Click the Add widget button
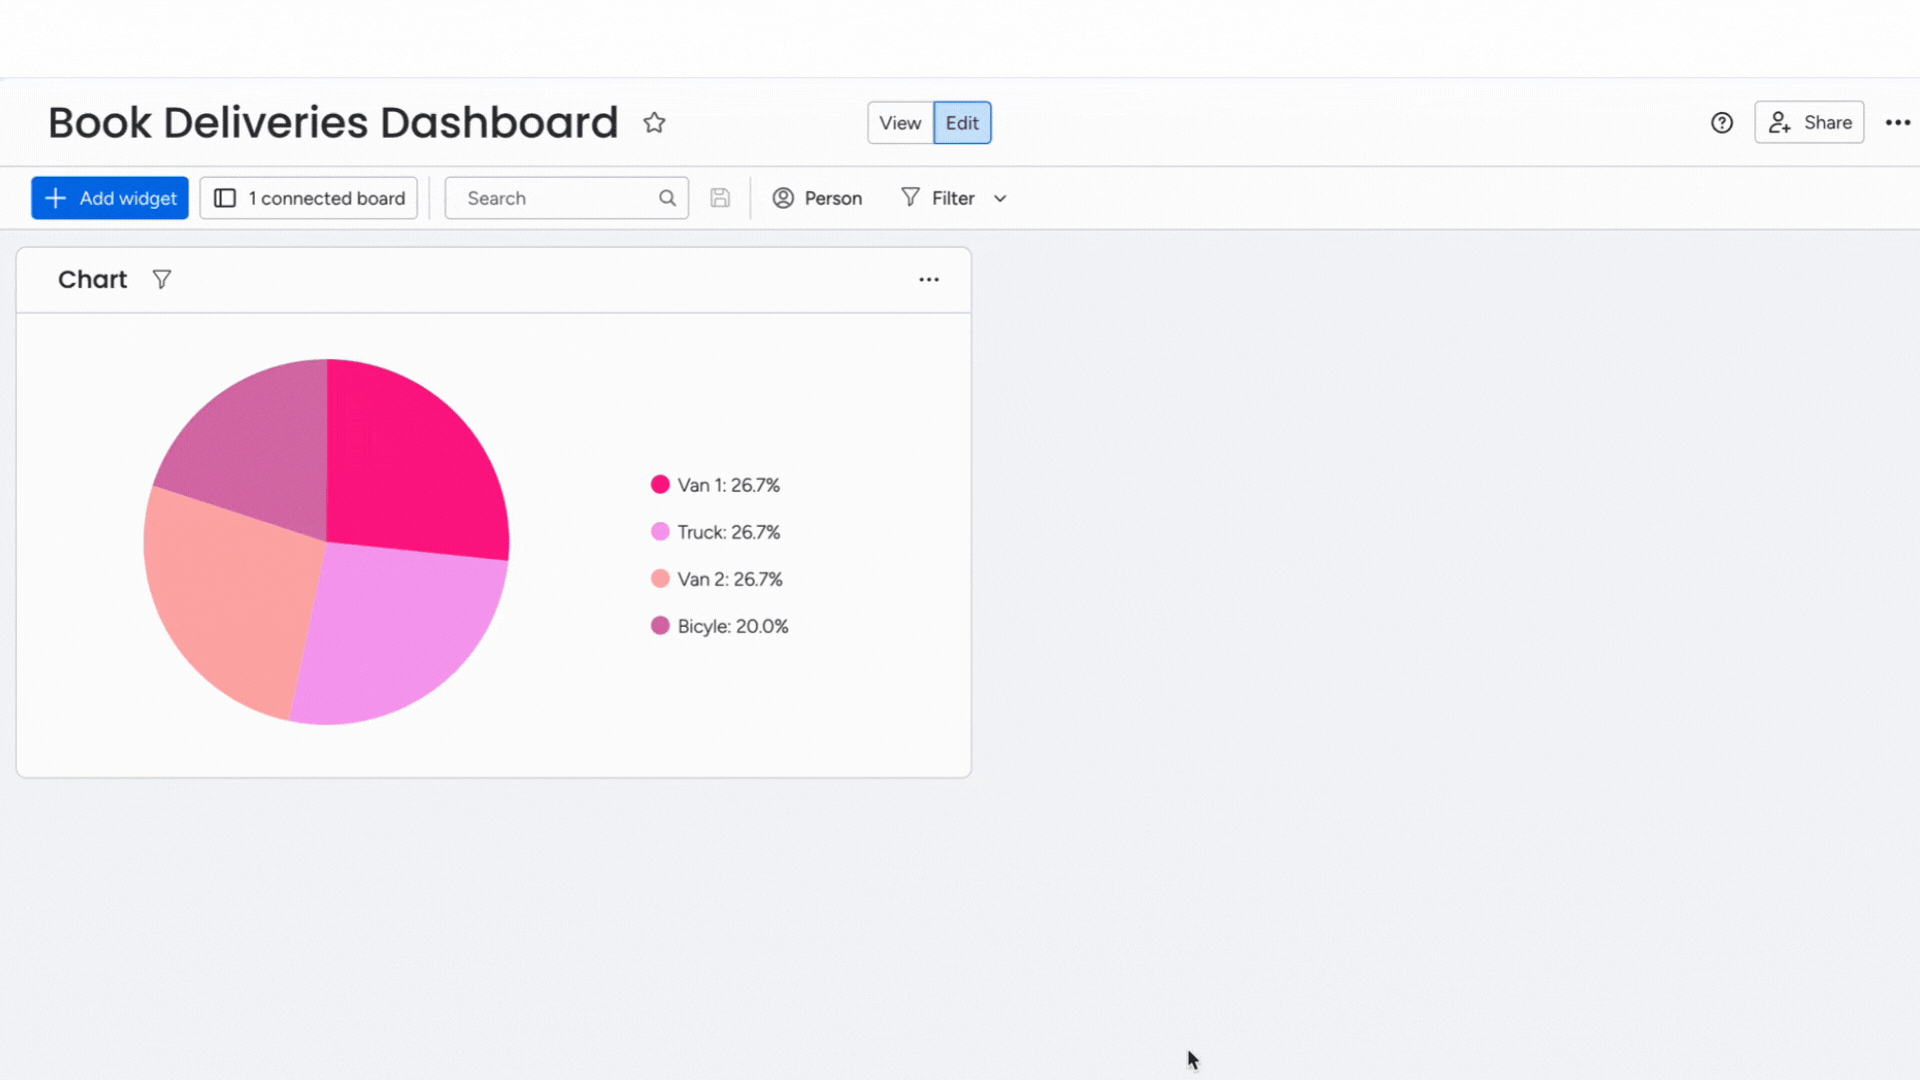The width and height of the screenshot is (1920, 1080). click(109, 196)
